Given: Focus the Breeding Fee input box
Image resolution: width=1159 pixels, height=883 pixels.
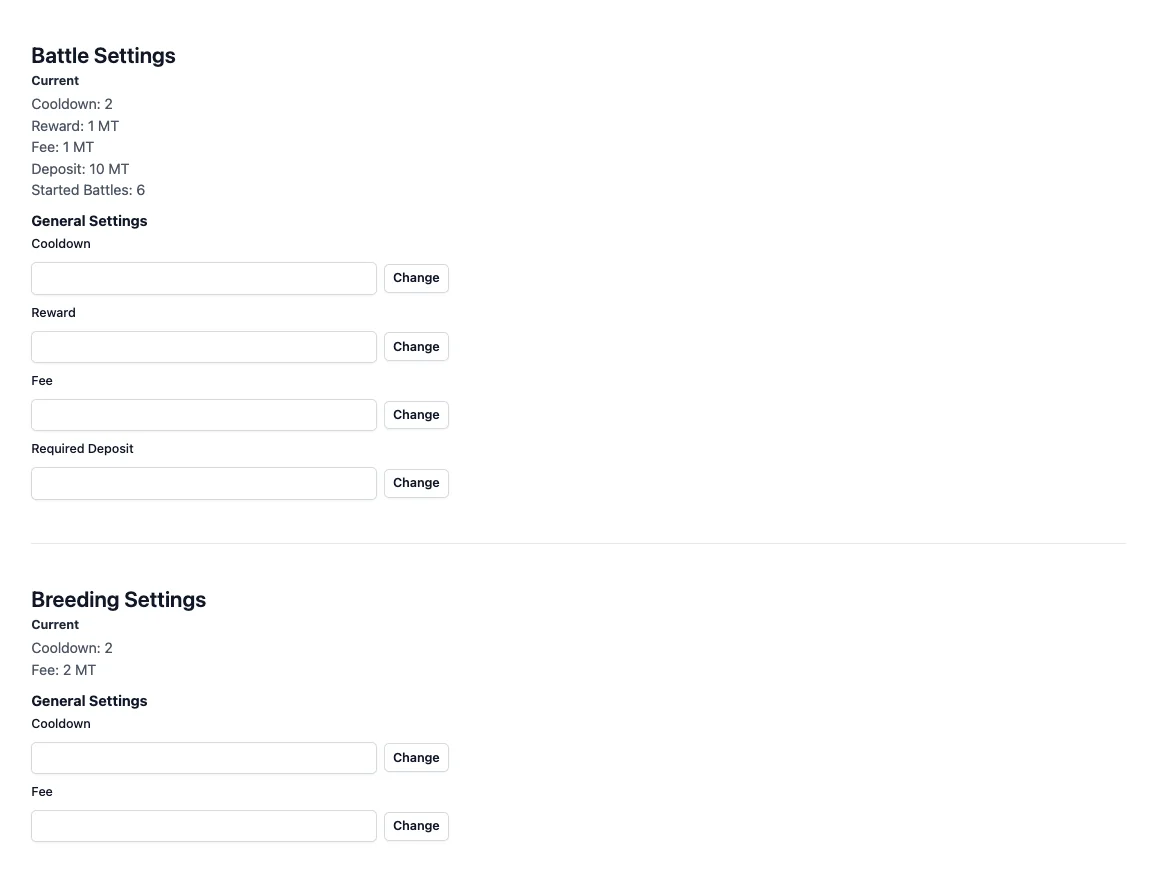Looking at the screenshot, I should 204,826.
